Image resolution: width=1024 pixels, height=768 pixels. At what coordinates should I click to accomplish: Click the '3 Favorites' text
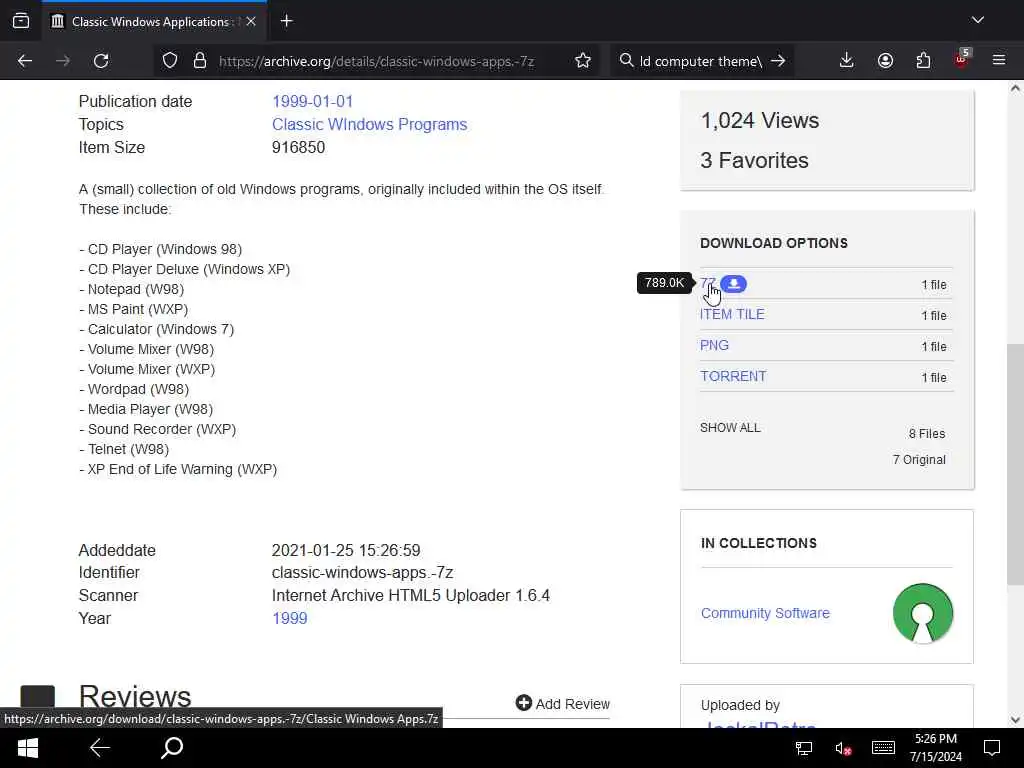754,160
